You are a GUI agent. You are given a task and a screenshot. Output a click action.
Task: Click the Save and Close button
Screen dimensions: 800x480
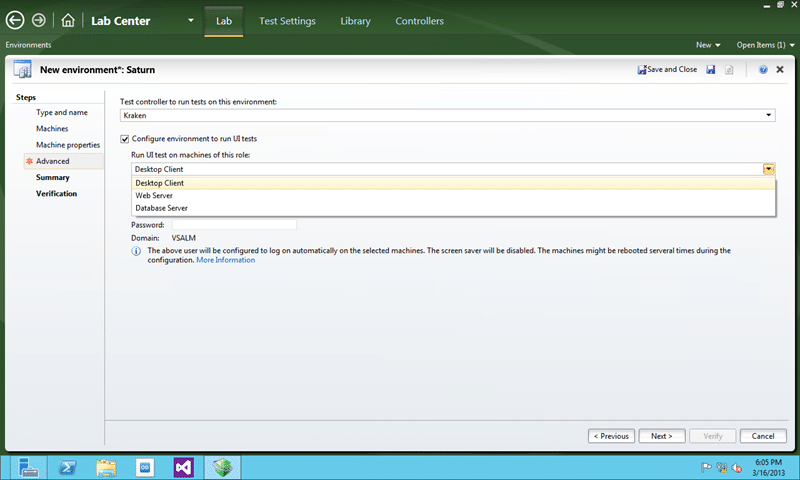(x=667, y=69)
